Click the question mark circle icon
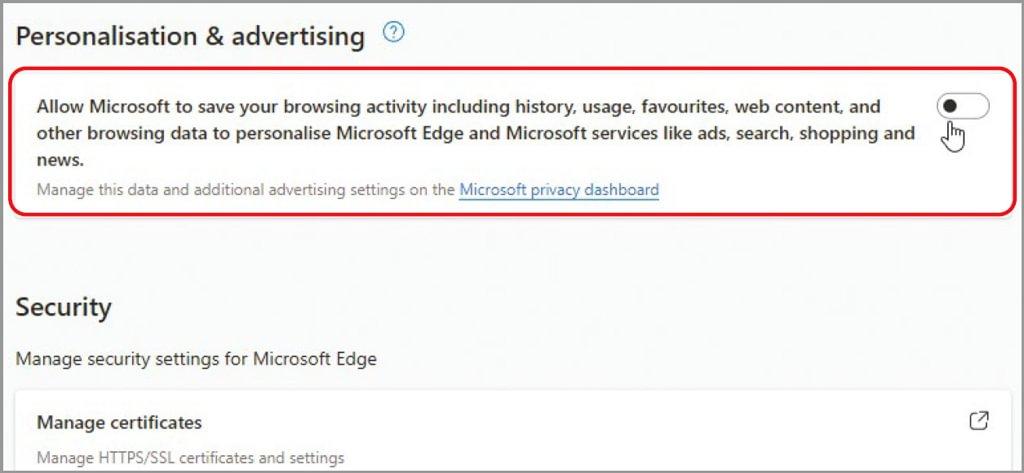Viewport: 1024px width, 473px height. (394, 32)
